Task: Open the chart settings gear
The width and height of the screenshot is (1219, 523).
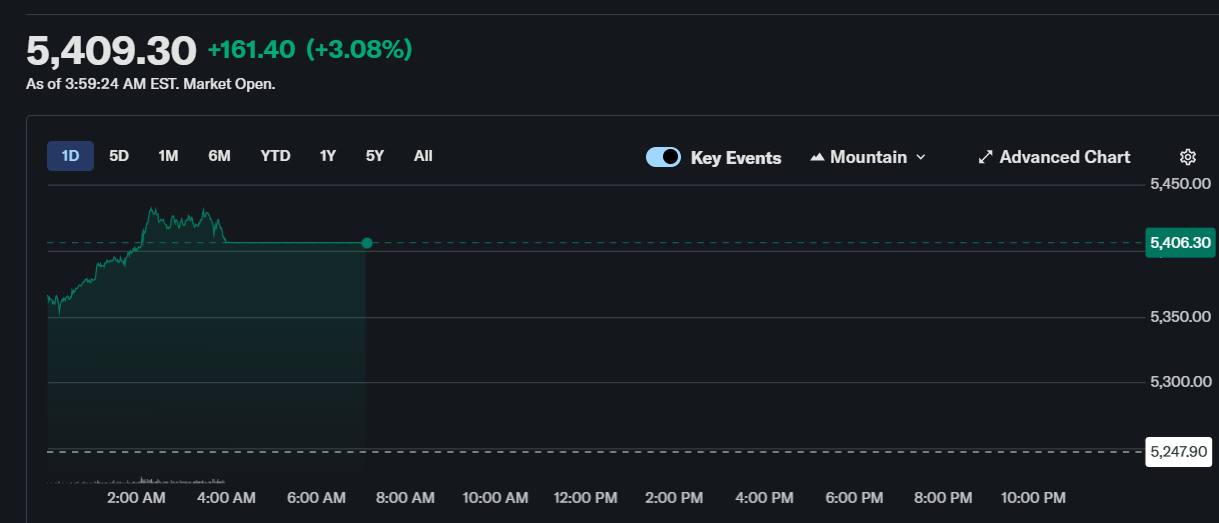Action: pyautogui.click(x=1187, y=157)
